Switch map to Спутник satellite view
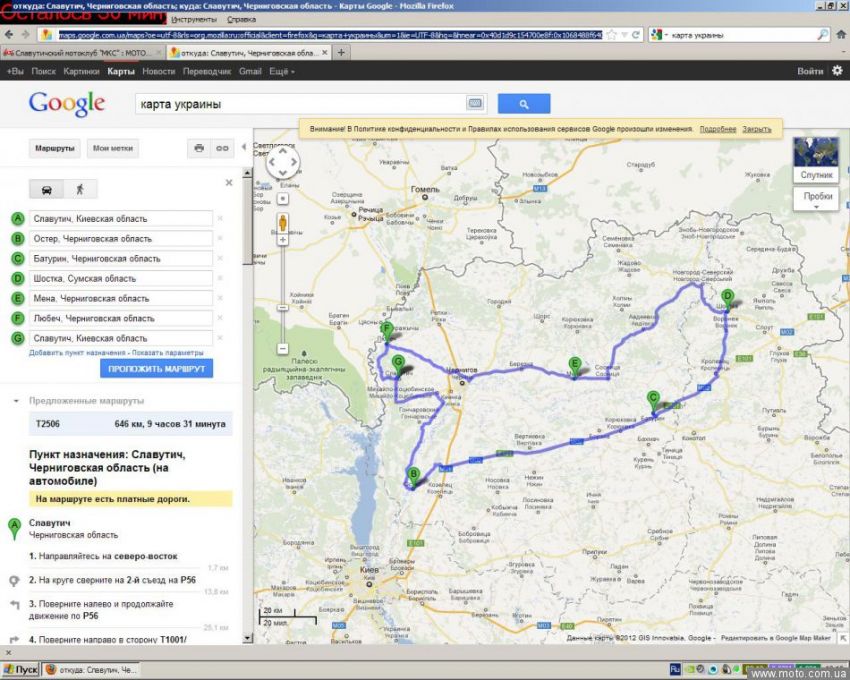Screen dimensions: 850x680 point(816,160)
